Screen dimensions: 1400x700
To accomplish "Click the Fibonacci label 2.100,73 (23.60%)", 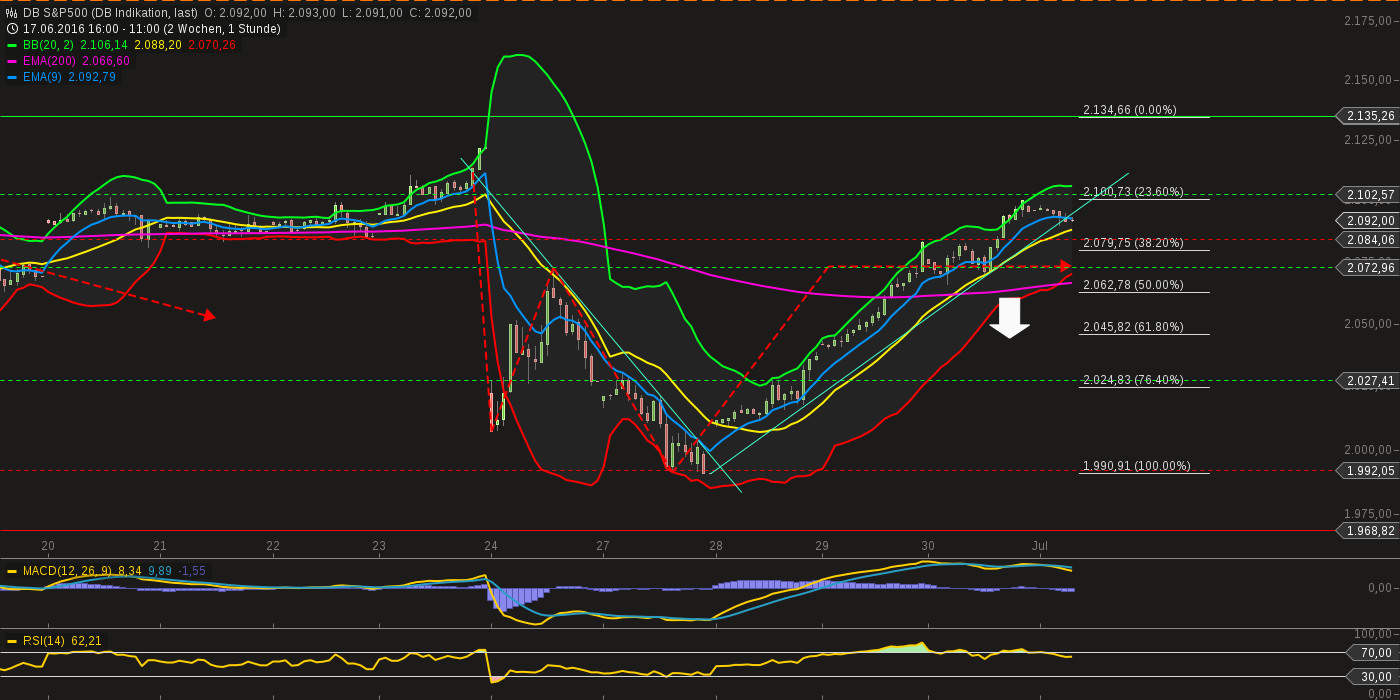I will click(1133, 192).
